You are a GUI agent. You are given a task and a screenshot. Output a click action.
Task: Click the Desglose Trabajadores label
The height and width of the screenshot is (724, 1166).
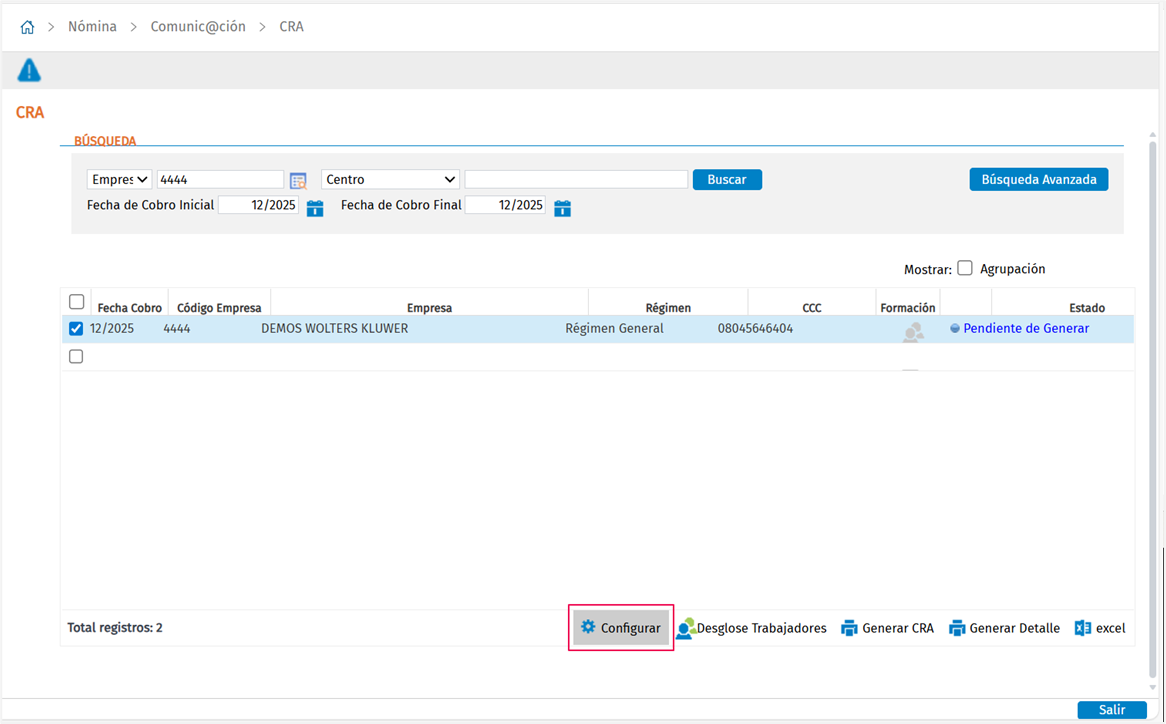(x=761, y=629)
